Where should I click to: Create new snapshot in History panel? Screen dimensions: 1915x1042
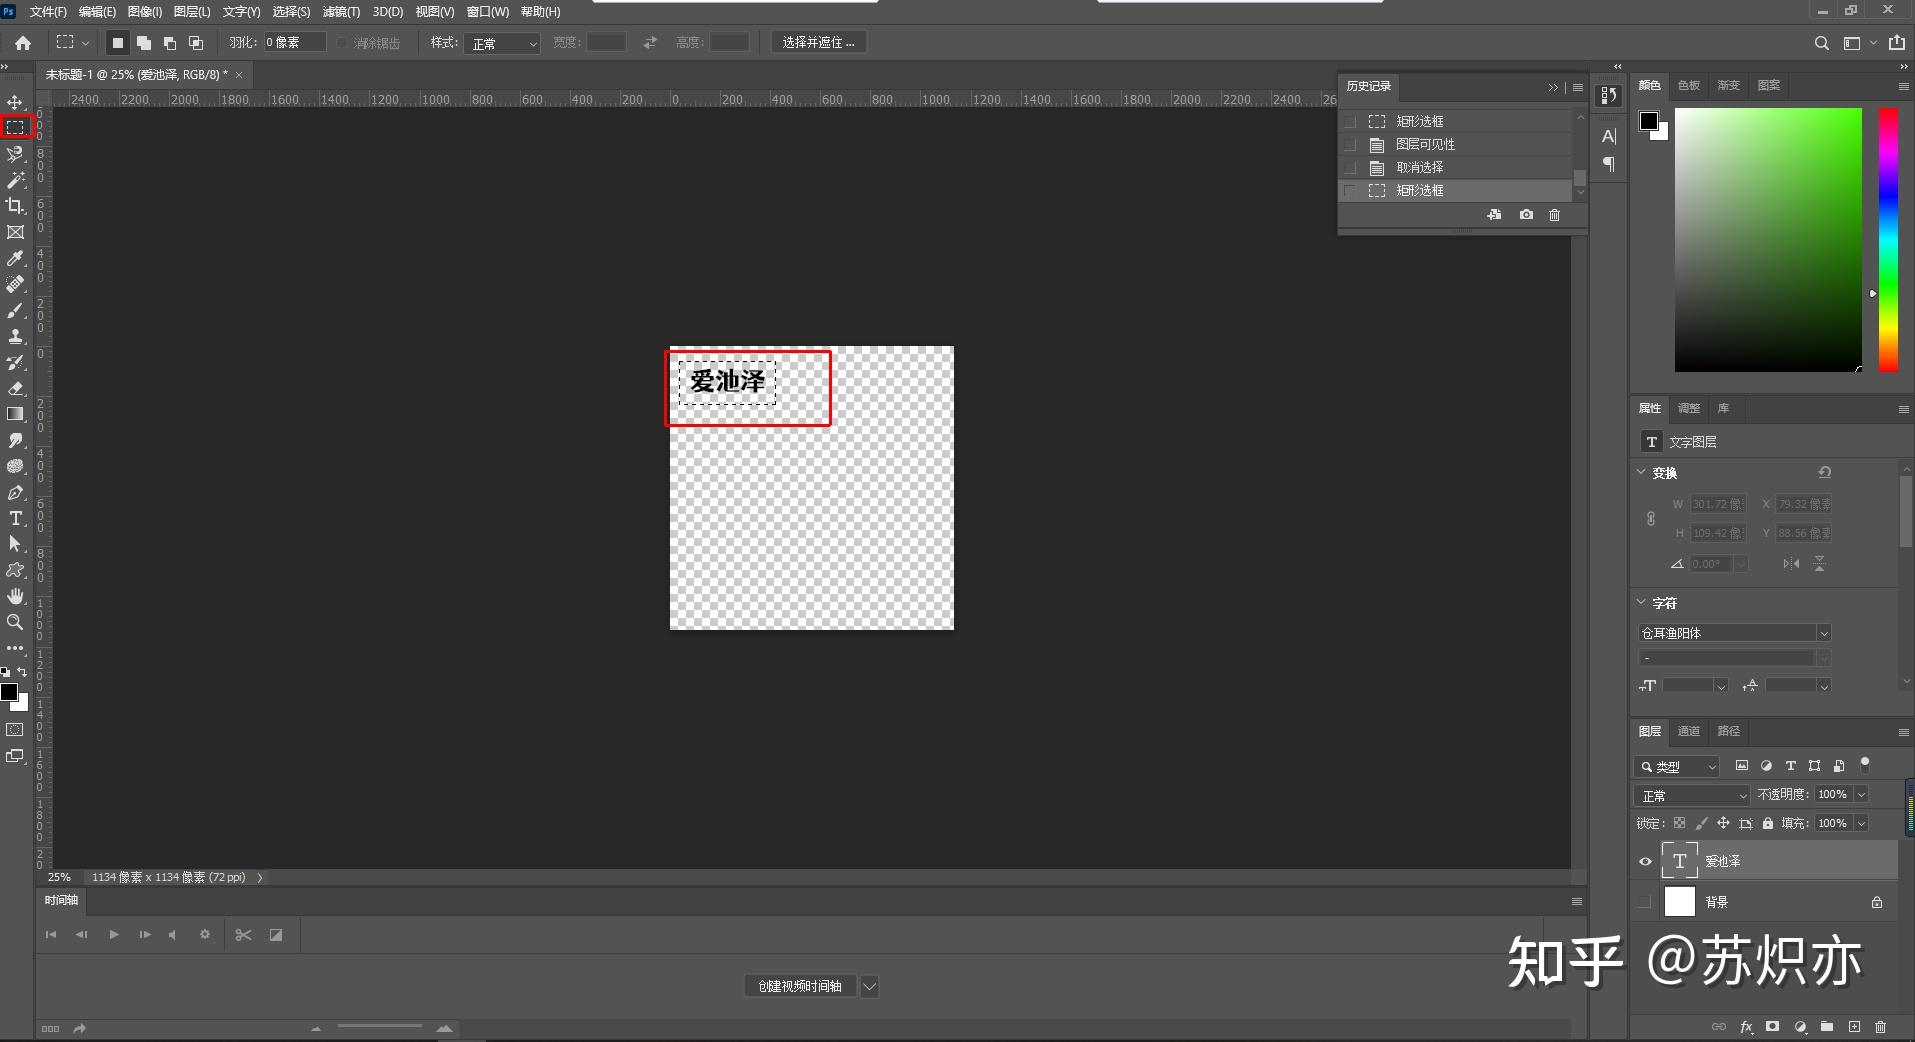(x=1526, y=215)
